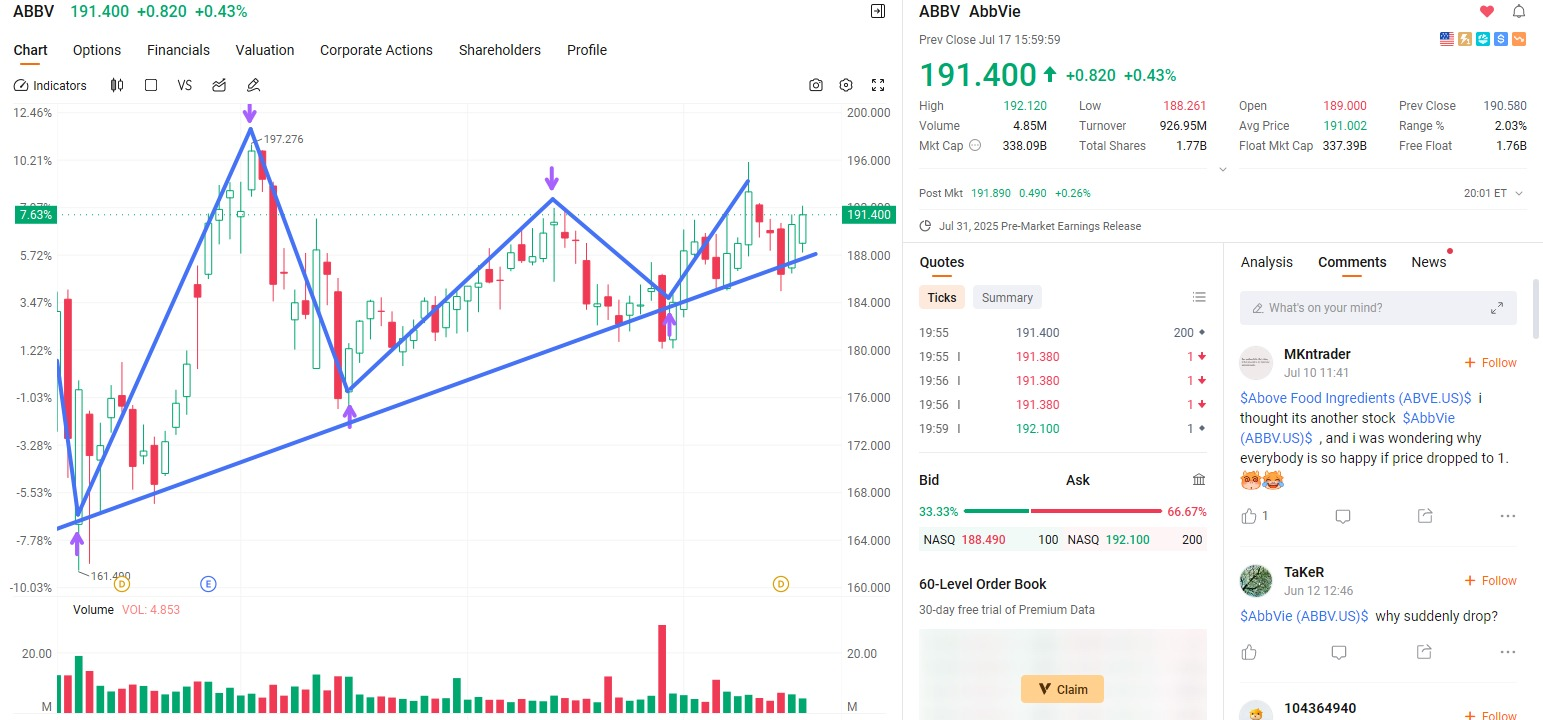Like MKntrader's comment
Screen dimensions: 1543x720
pos(1249,516)
